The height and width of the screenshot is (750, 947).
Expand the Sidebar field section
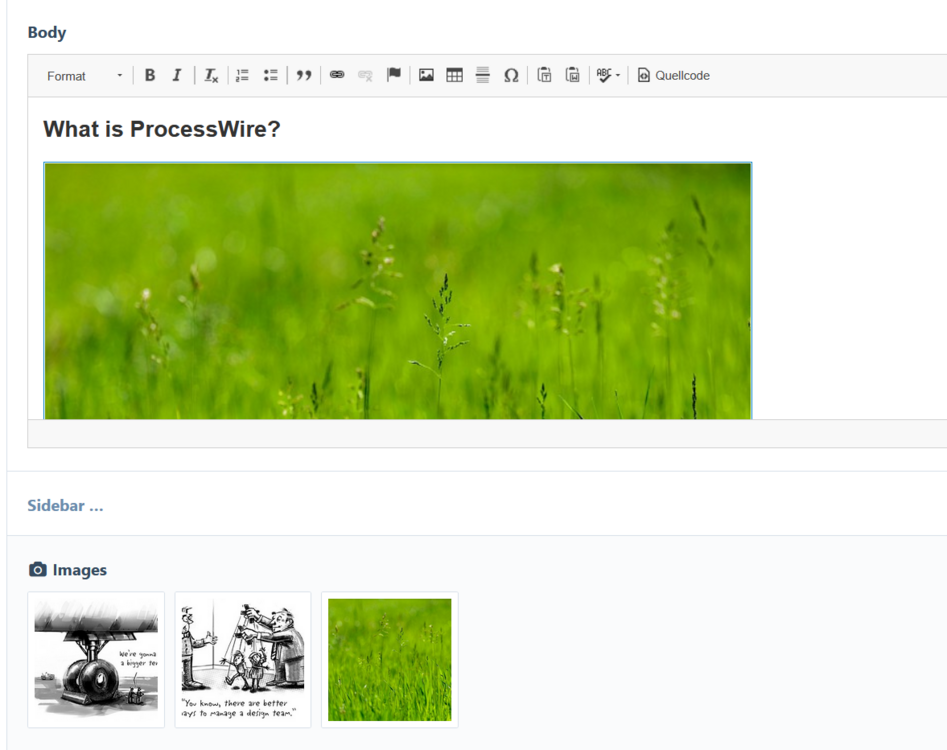pos(65,505)
